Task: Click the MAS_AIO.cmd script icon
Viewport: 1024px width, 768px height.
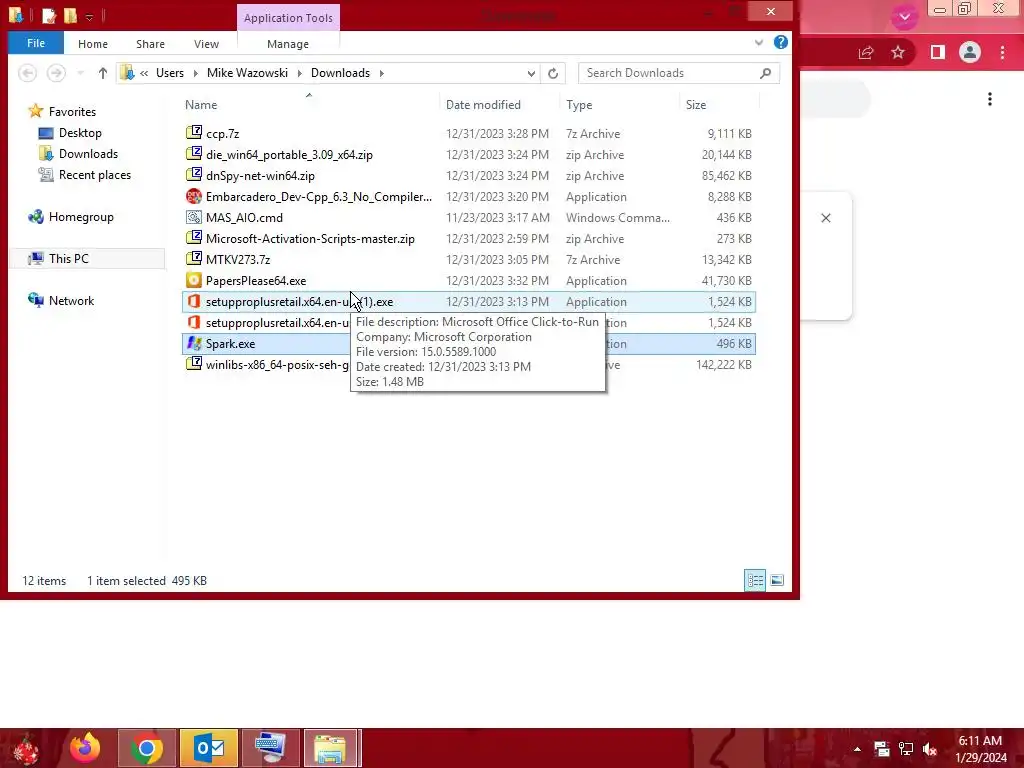Action: click(x=194, y=217)
